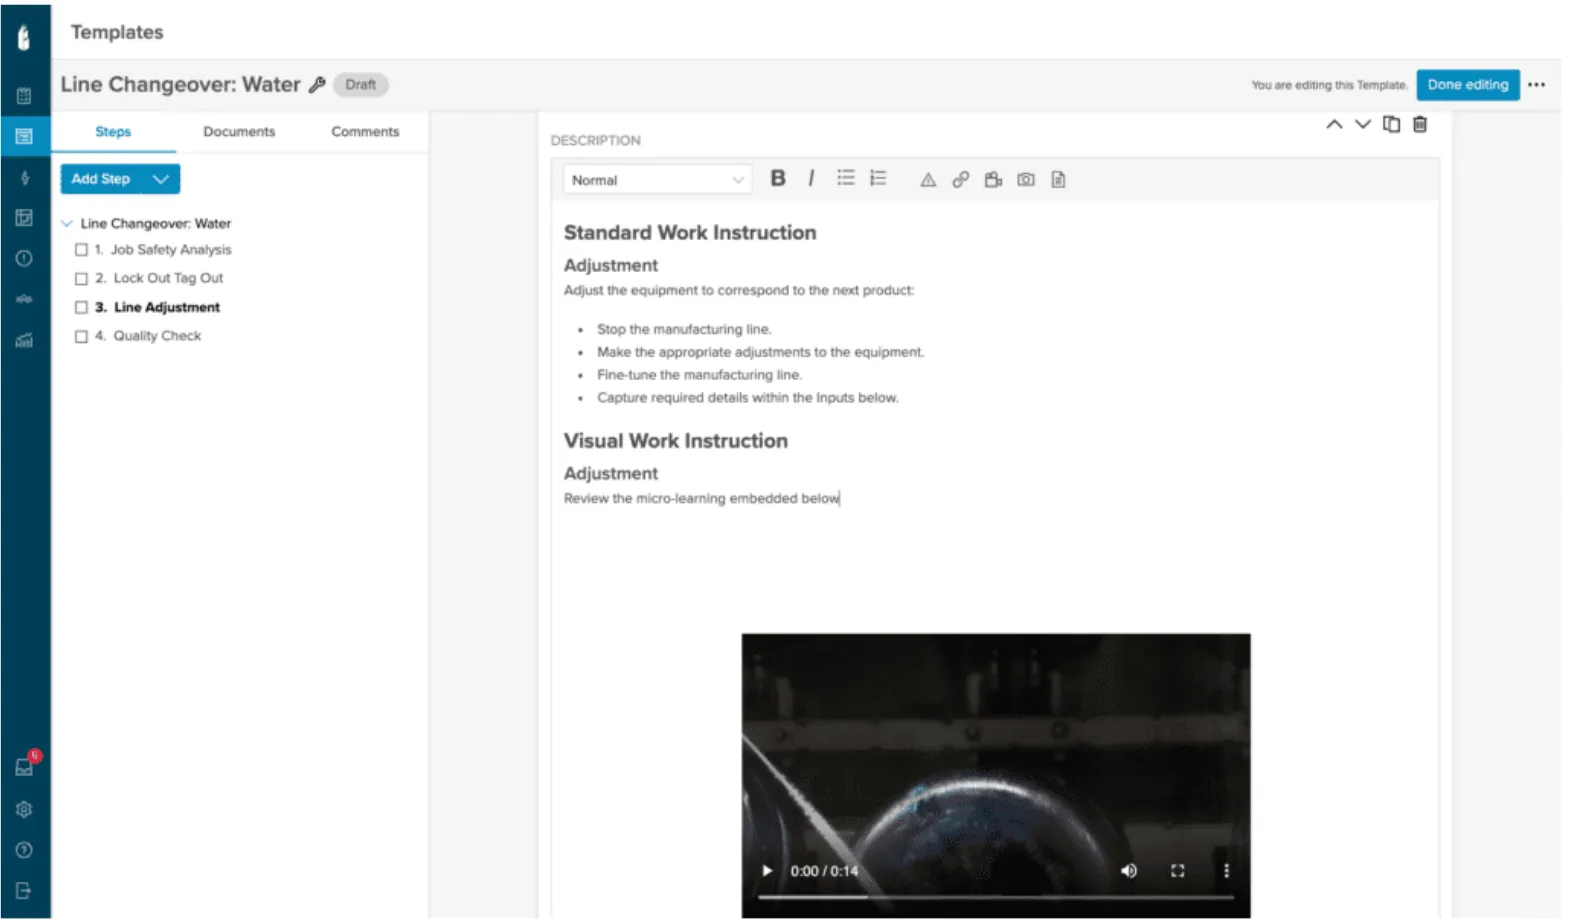Click the video progress bar
This screenshot has width=1570, height=920.
click(x=996, y=897)
